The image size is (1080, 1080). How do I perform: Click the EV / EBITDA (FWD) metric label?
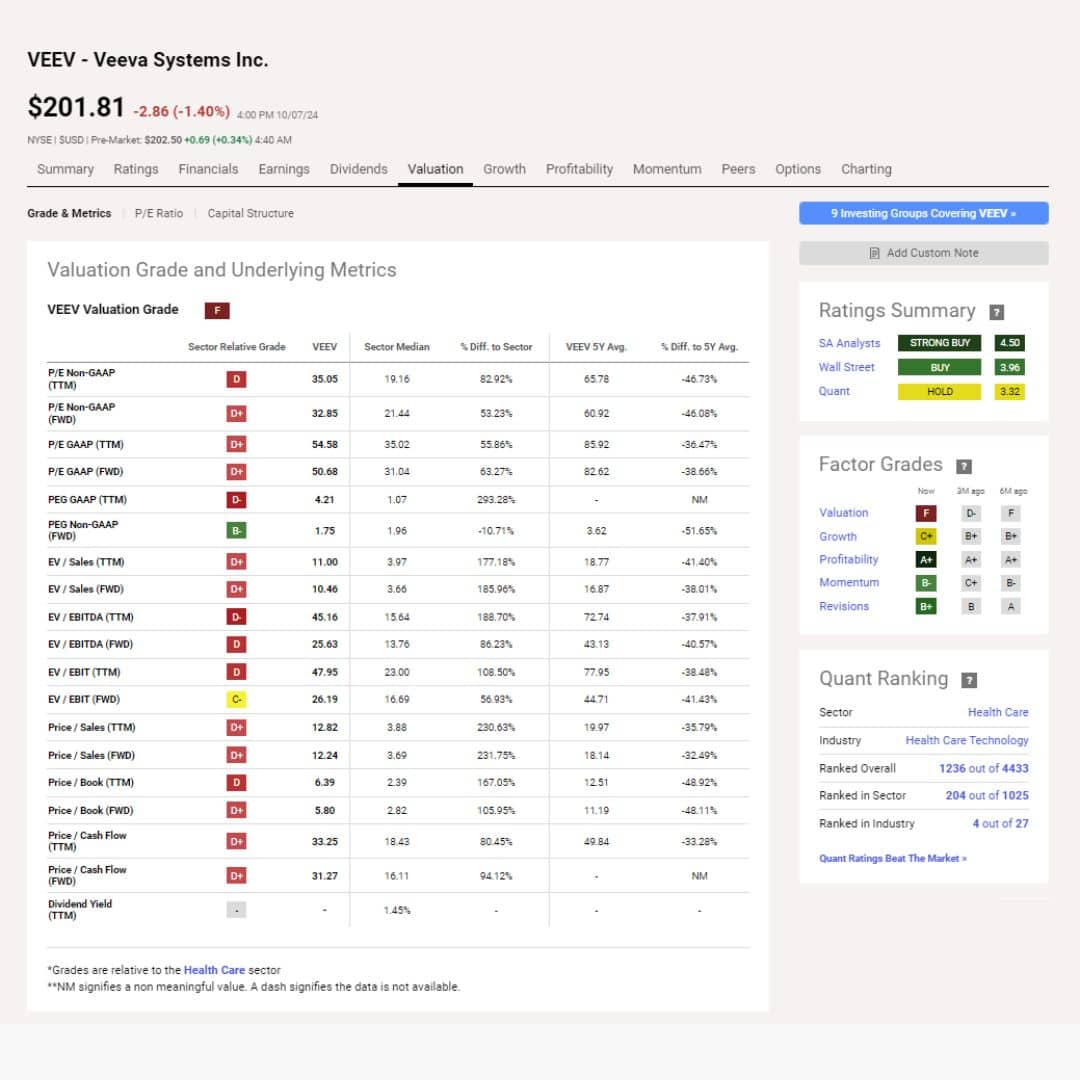pyautogui.click(x=90, y=644)
